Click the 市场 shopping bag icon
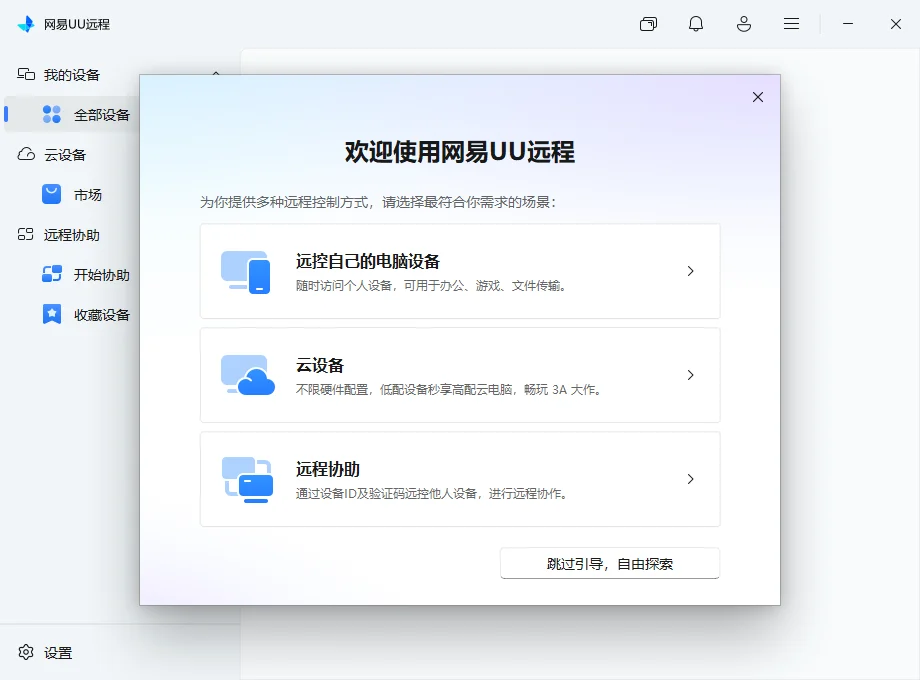920x680 pixels. click(52, 194)
